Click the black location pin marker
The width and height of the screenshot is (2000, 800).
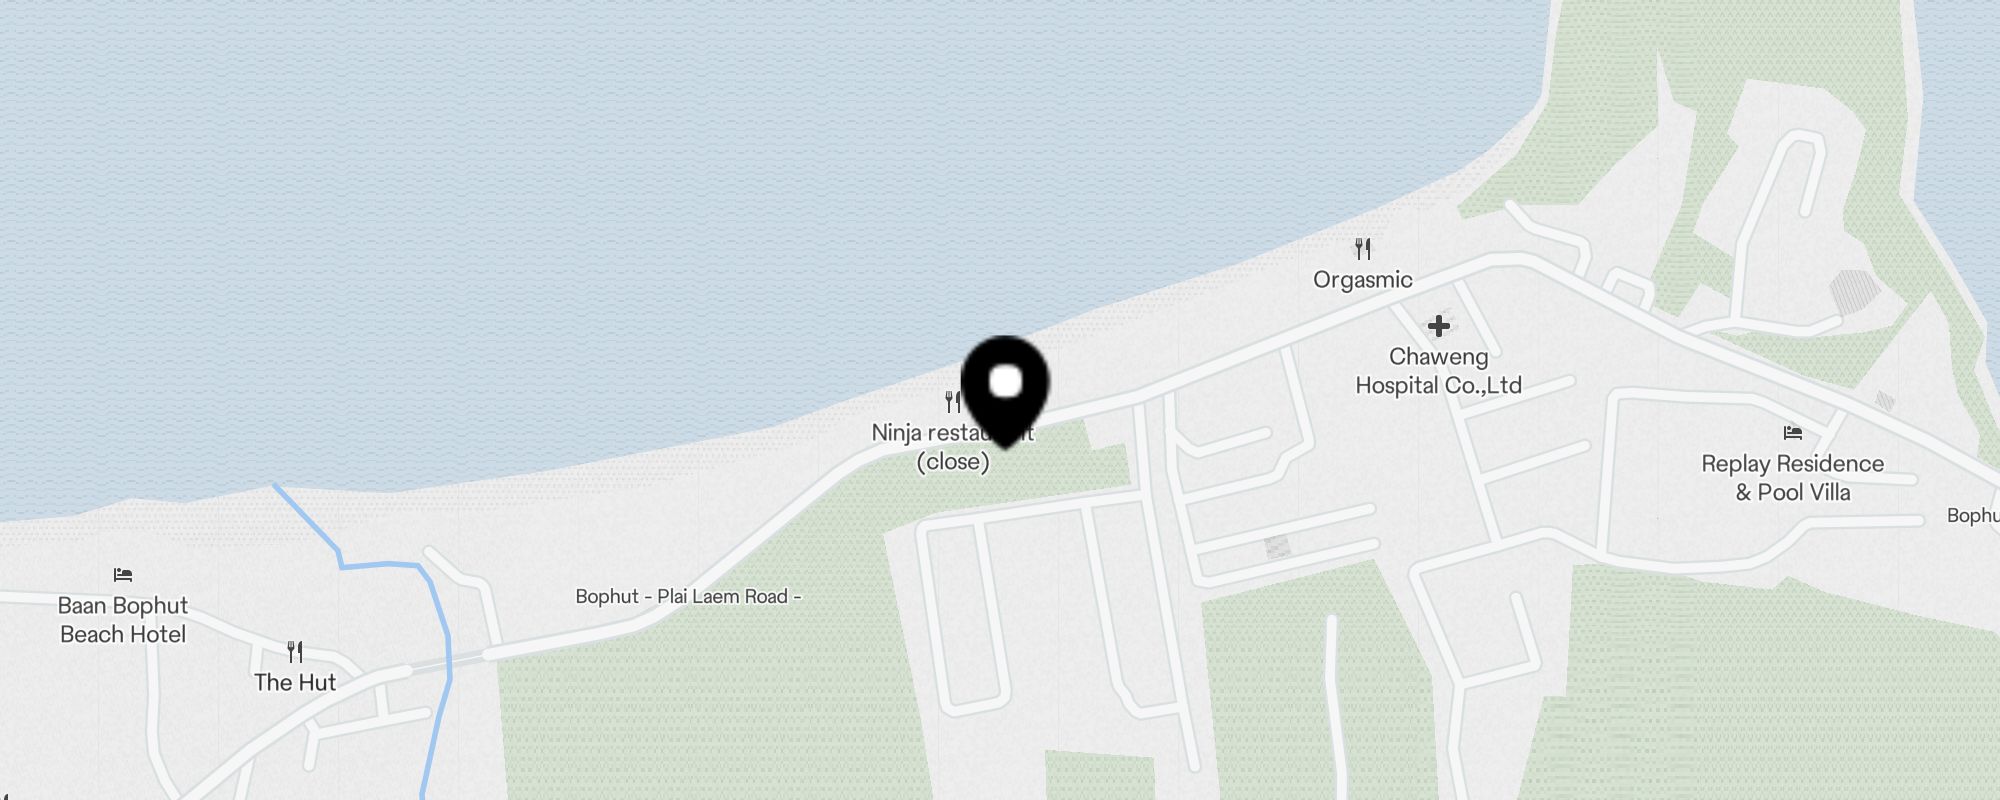click(x=1005, y=390)
